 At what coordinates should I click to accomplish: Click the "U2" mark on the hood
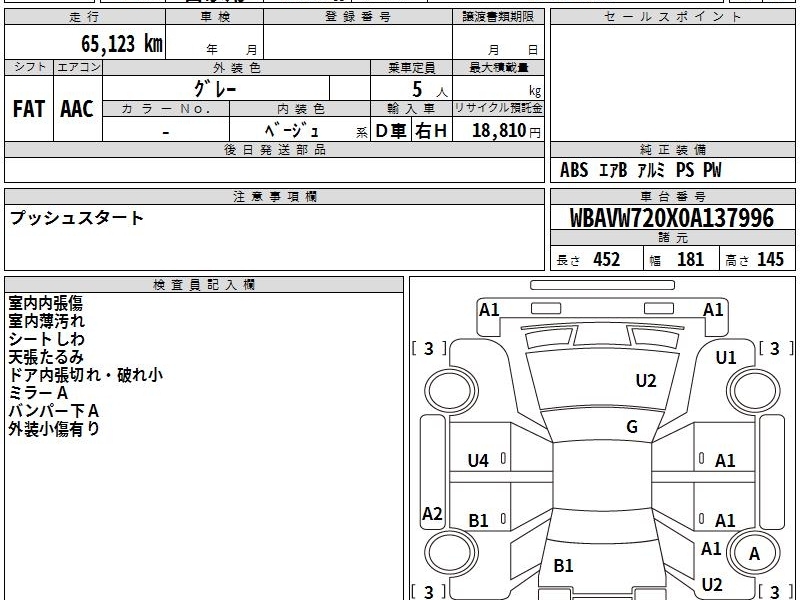pos(645,381)
